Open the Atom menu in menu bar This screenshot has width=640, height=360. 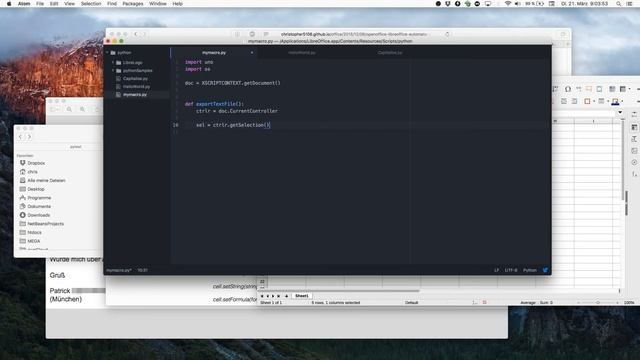pyautogui.click(x=24, y=4)
